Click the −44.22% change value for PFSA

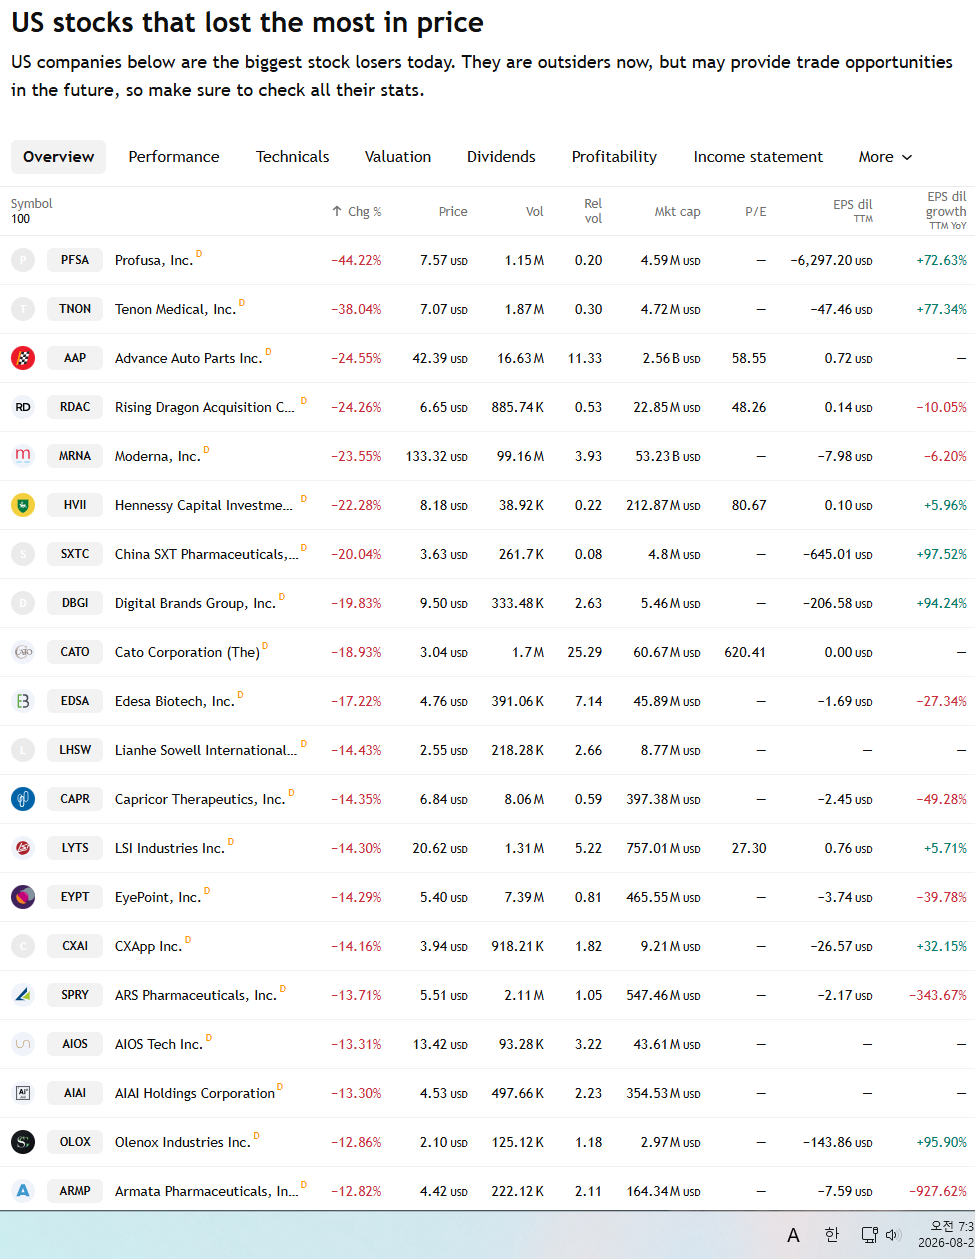pos(356,260)
